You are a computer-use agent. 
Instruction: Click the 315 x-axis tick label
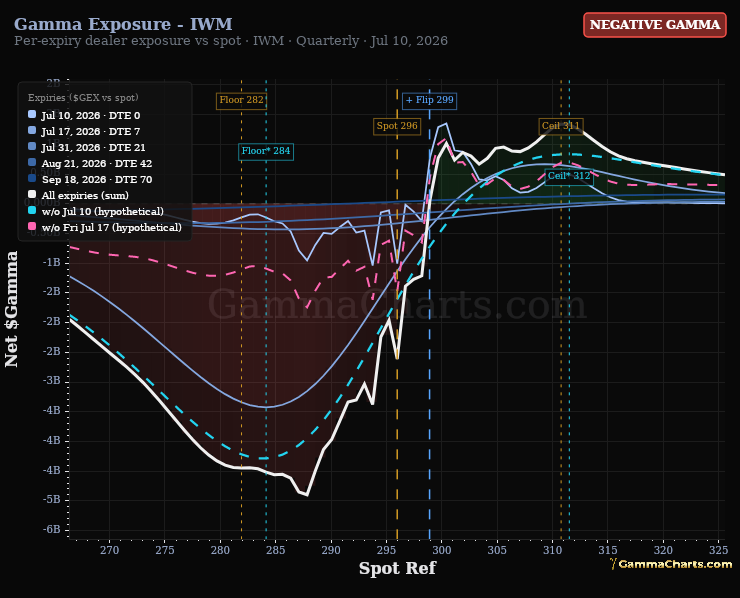click(608, 550)
